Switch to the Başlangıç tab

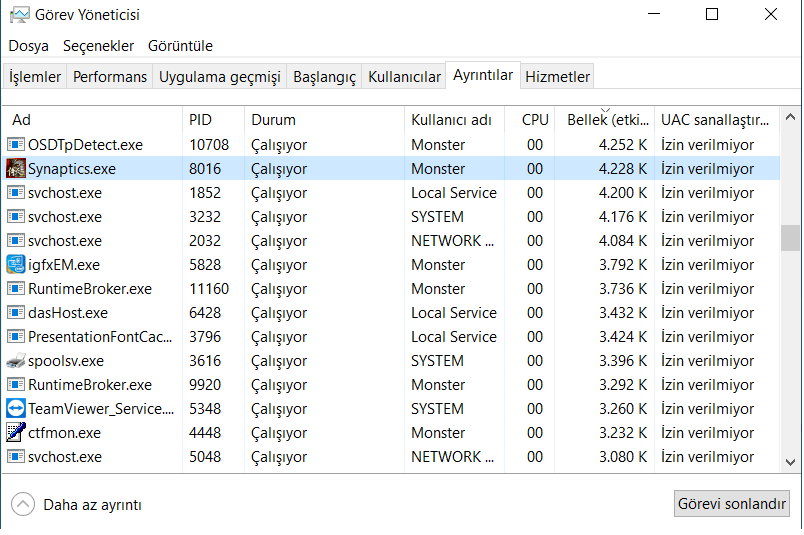point(324,76)
